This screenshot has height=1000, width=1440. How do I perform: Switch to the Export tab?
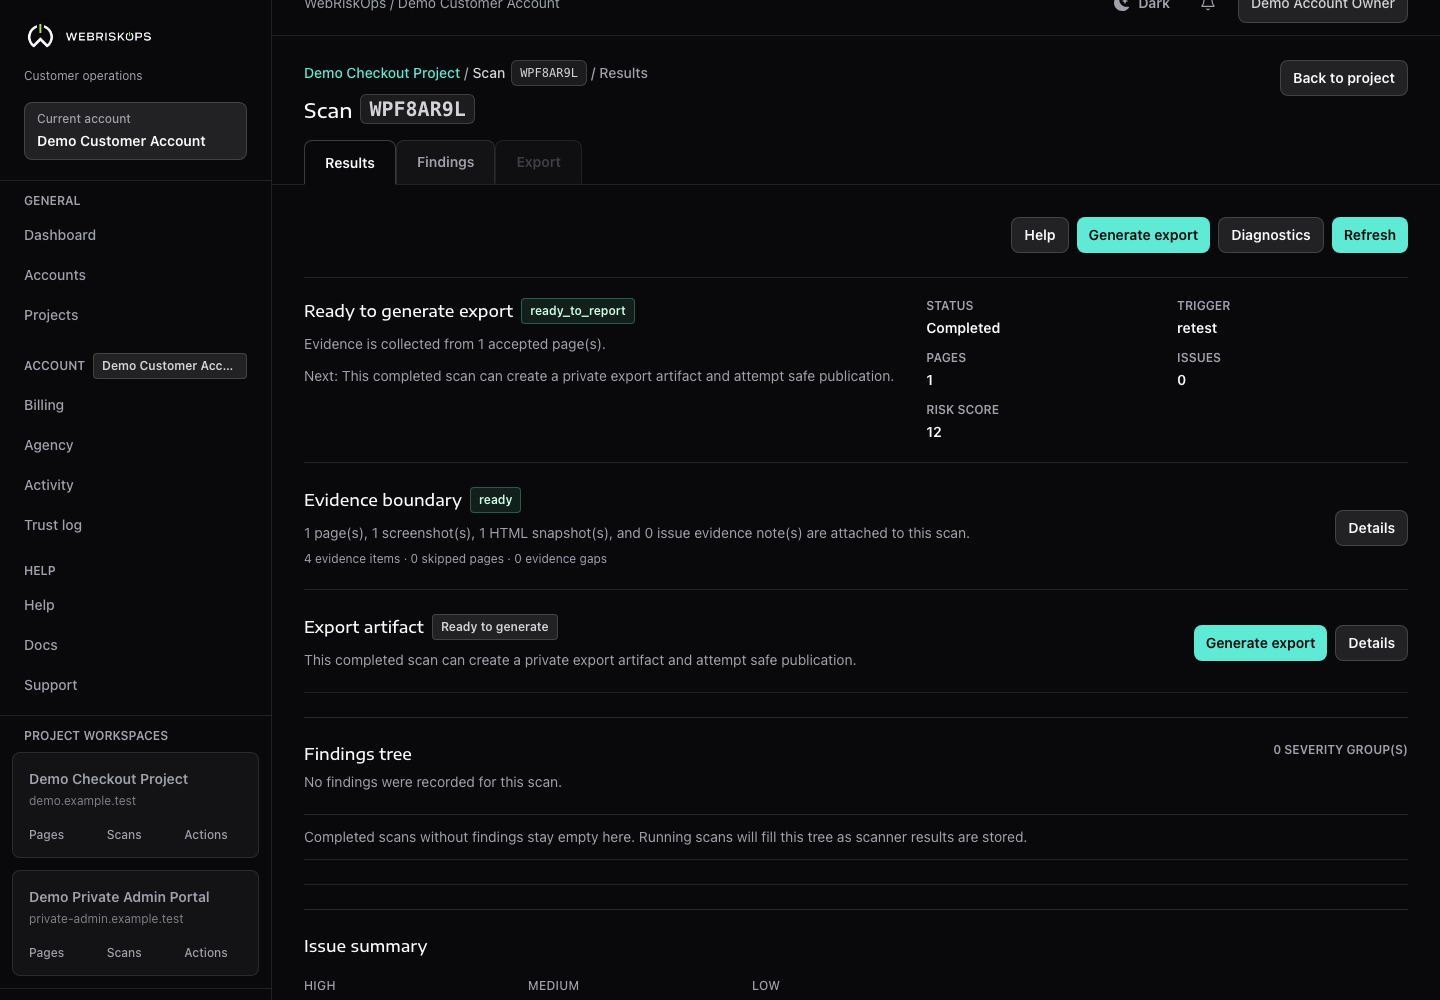(x=538, y=162)
